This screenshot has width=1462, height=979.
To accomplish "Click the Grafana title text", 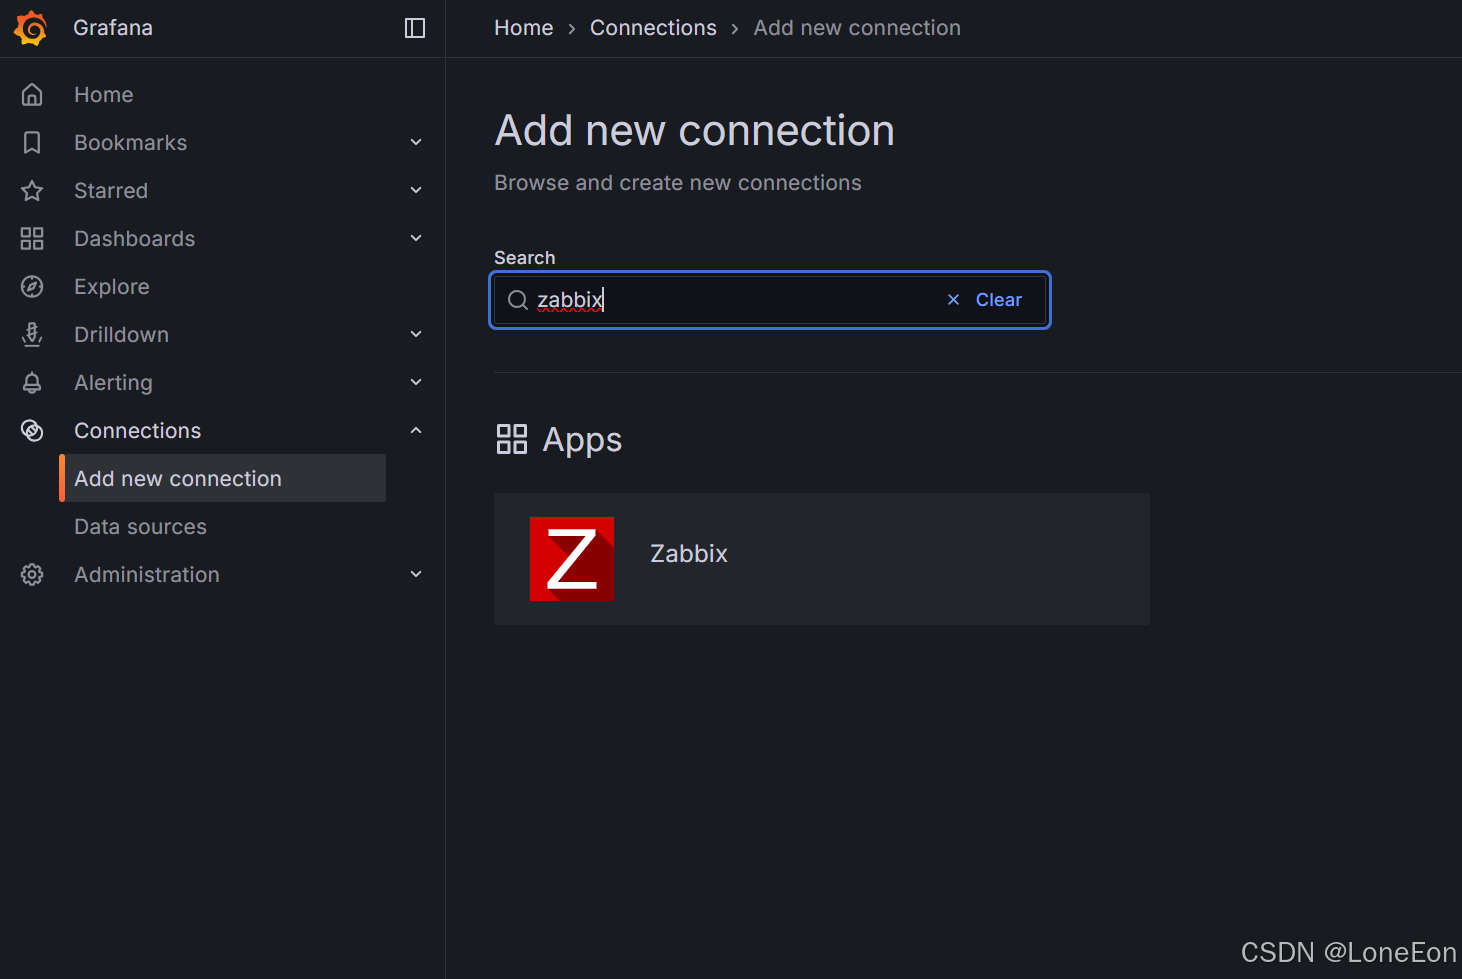I will click(x=113, y=28).
